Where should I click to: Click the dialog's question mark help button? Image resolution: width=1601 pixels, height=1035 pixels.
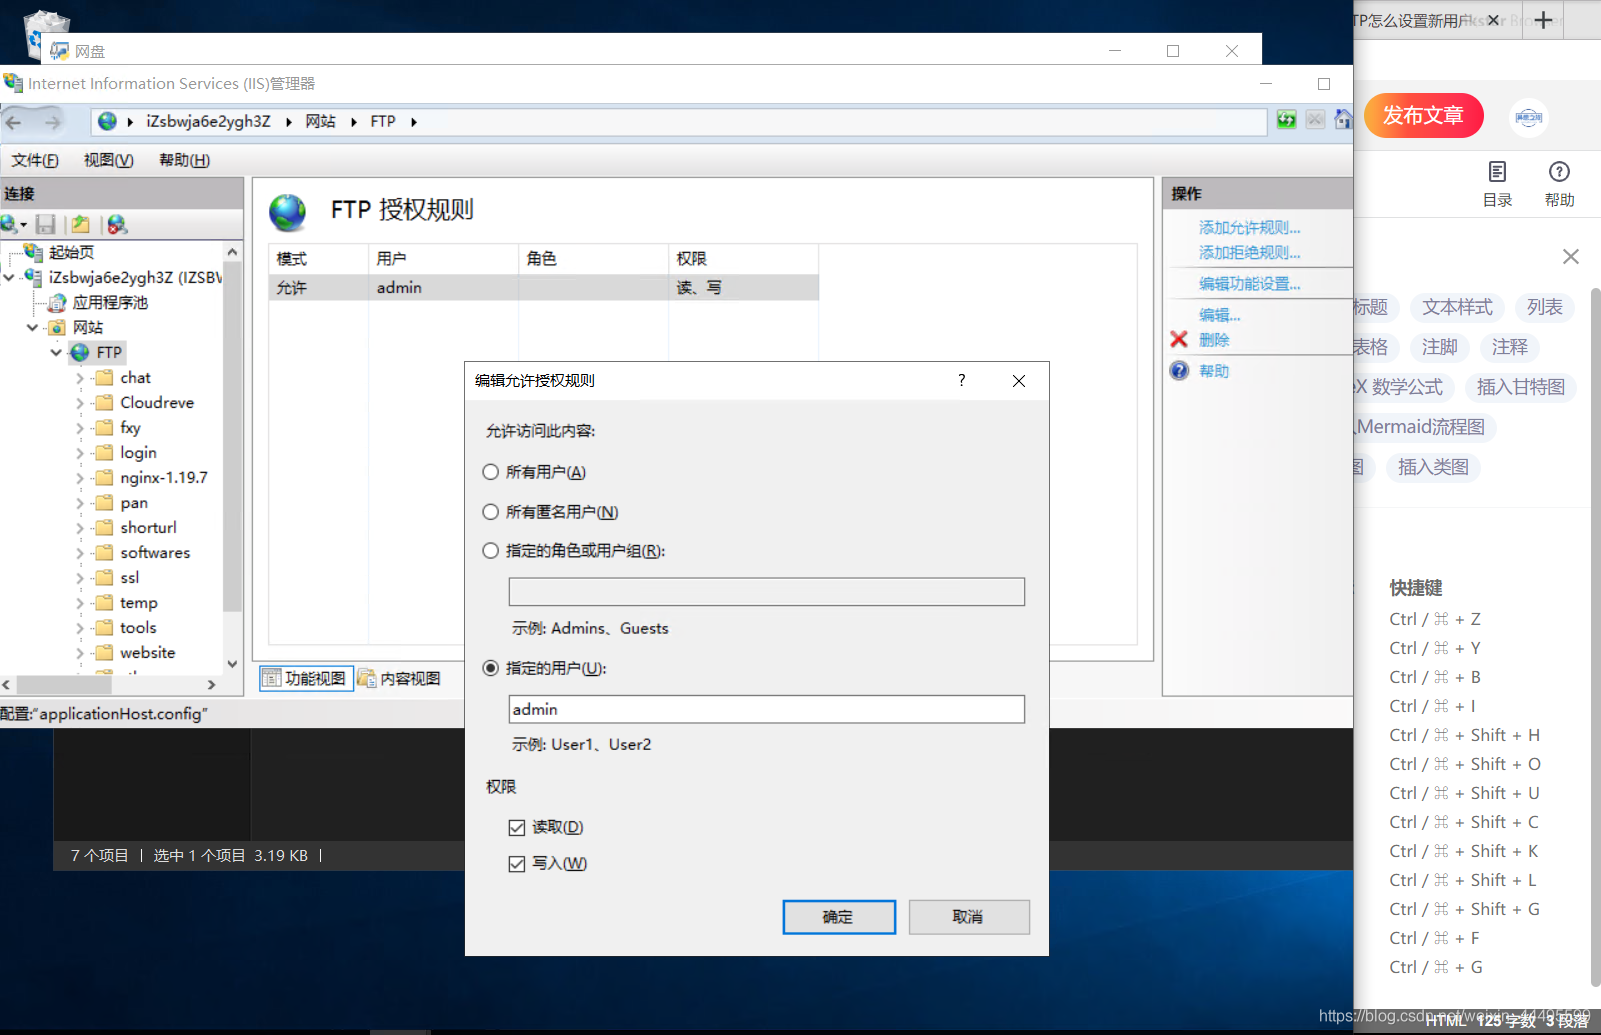pos(962,381)
